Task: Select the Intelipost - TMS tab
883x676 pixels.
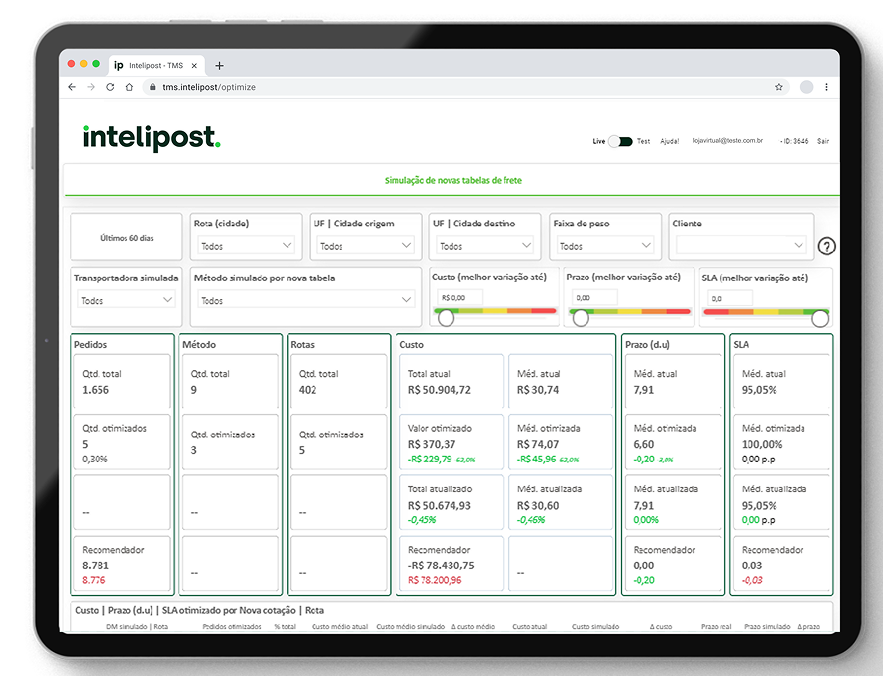Action: tap(156, 65)
